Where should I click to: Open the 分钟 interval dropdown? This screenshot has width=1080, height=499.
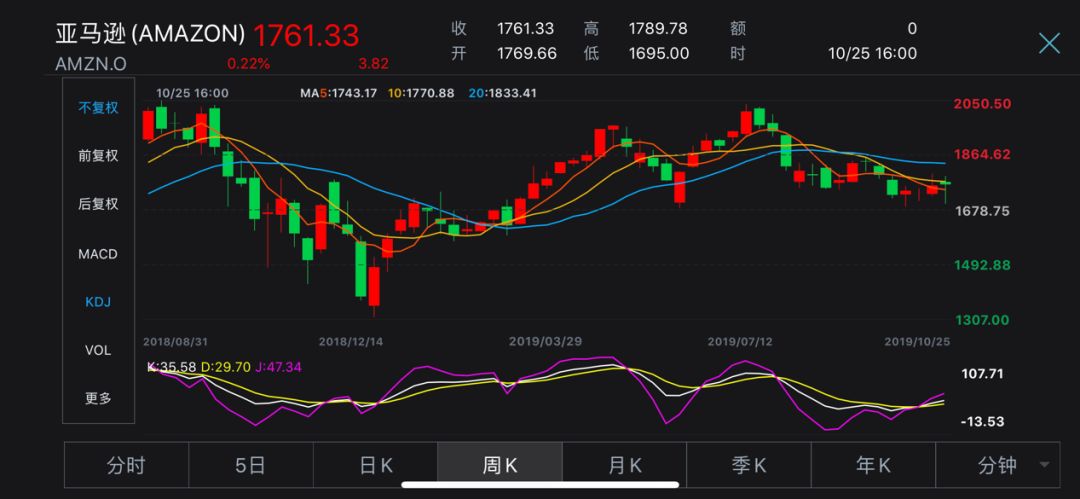(998, 465)
